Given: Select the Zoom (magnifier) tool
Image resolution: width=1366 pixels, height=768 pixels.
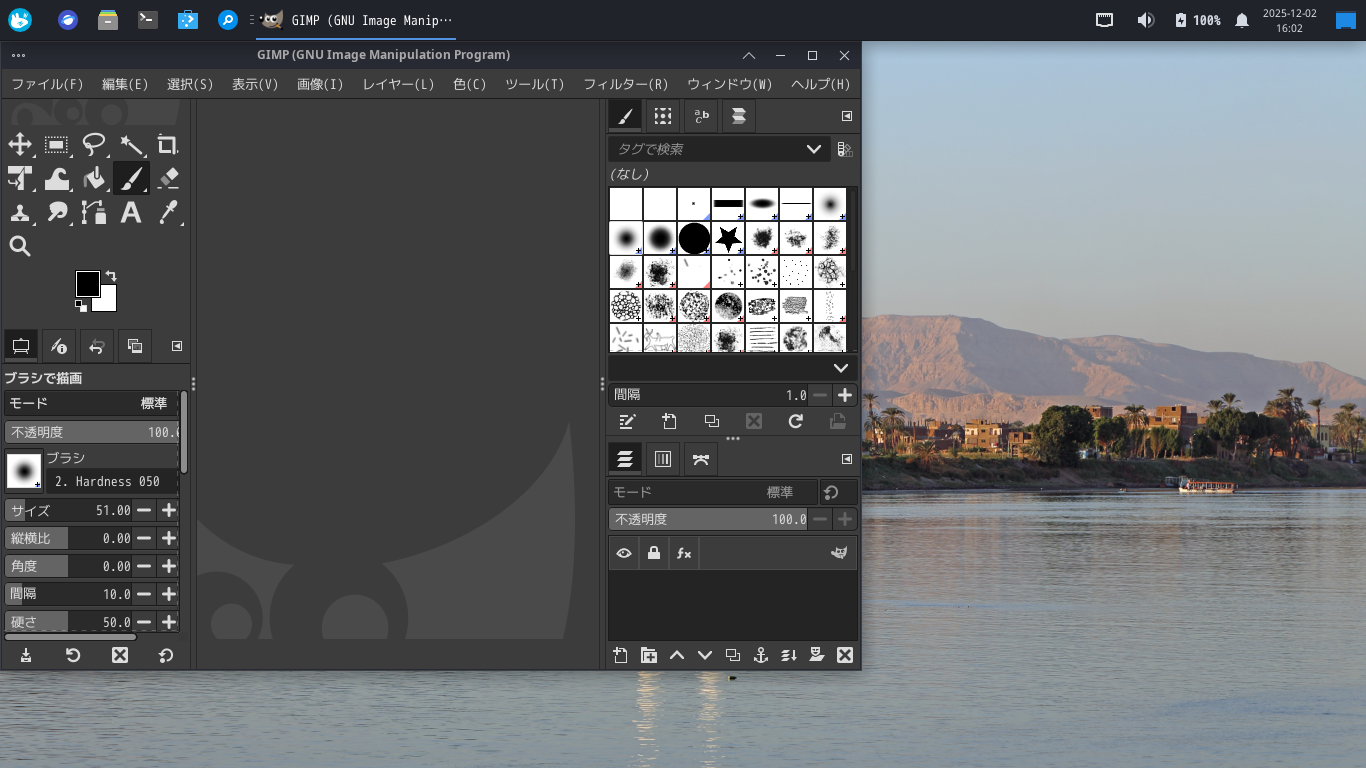Looking at the screenshot, I should point(20,246).
